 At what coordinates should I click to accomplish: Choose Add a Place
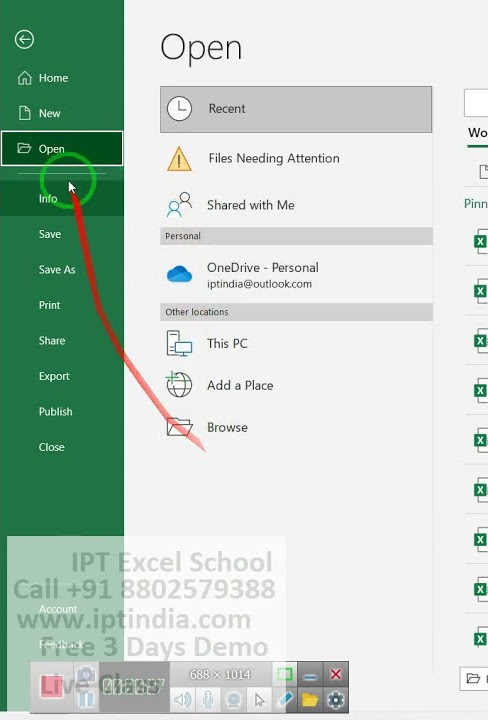296,385
